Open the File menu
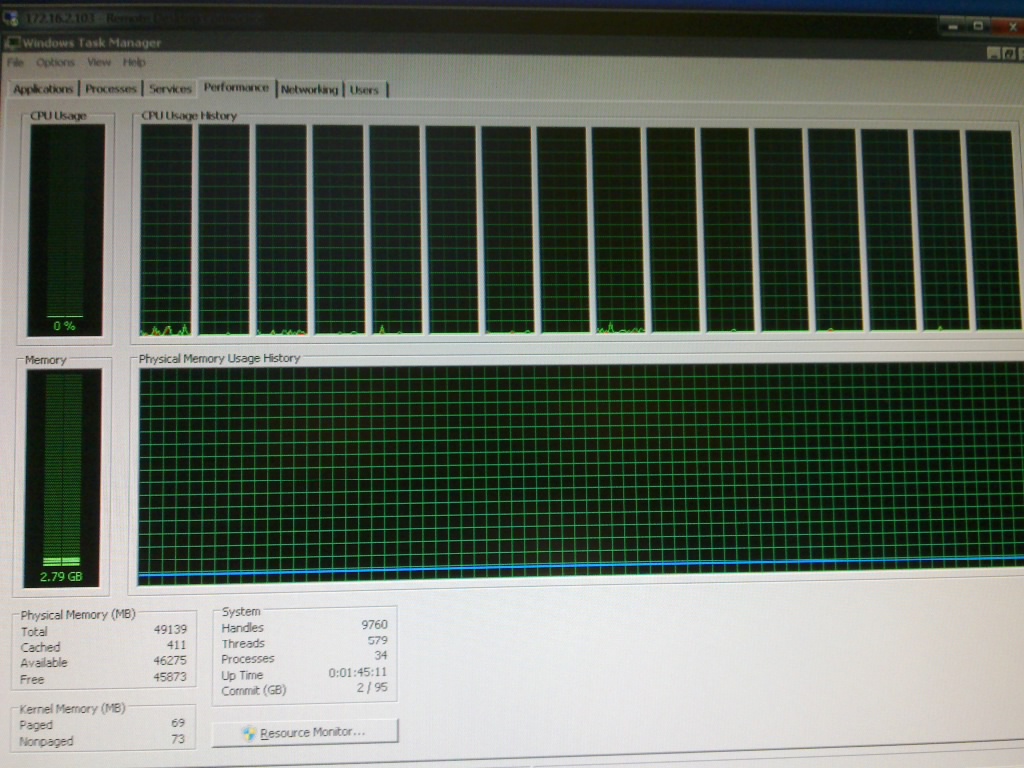This screenshot has height=768, width=1024. pyautogui.click(x=16, y=62)
